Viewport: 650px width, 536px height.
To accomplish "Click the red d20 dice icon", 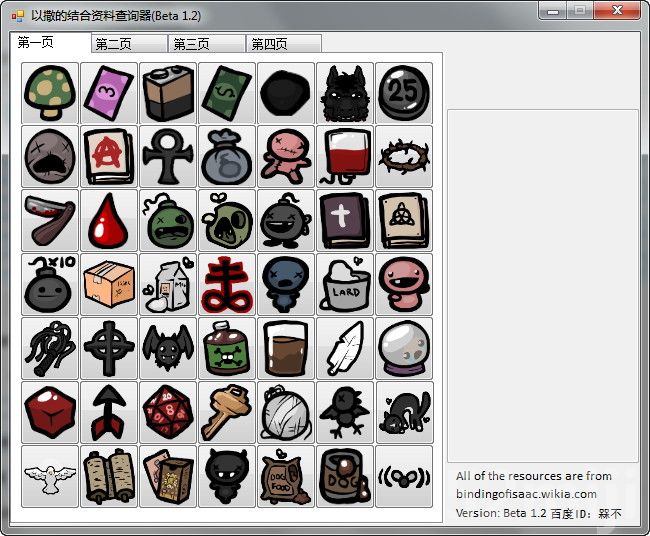I will 168,412.
